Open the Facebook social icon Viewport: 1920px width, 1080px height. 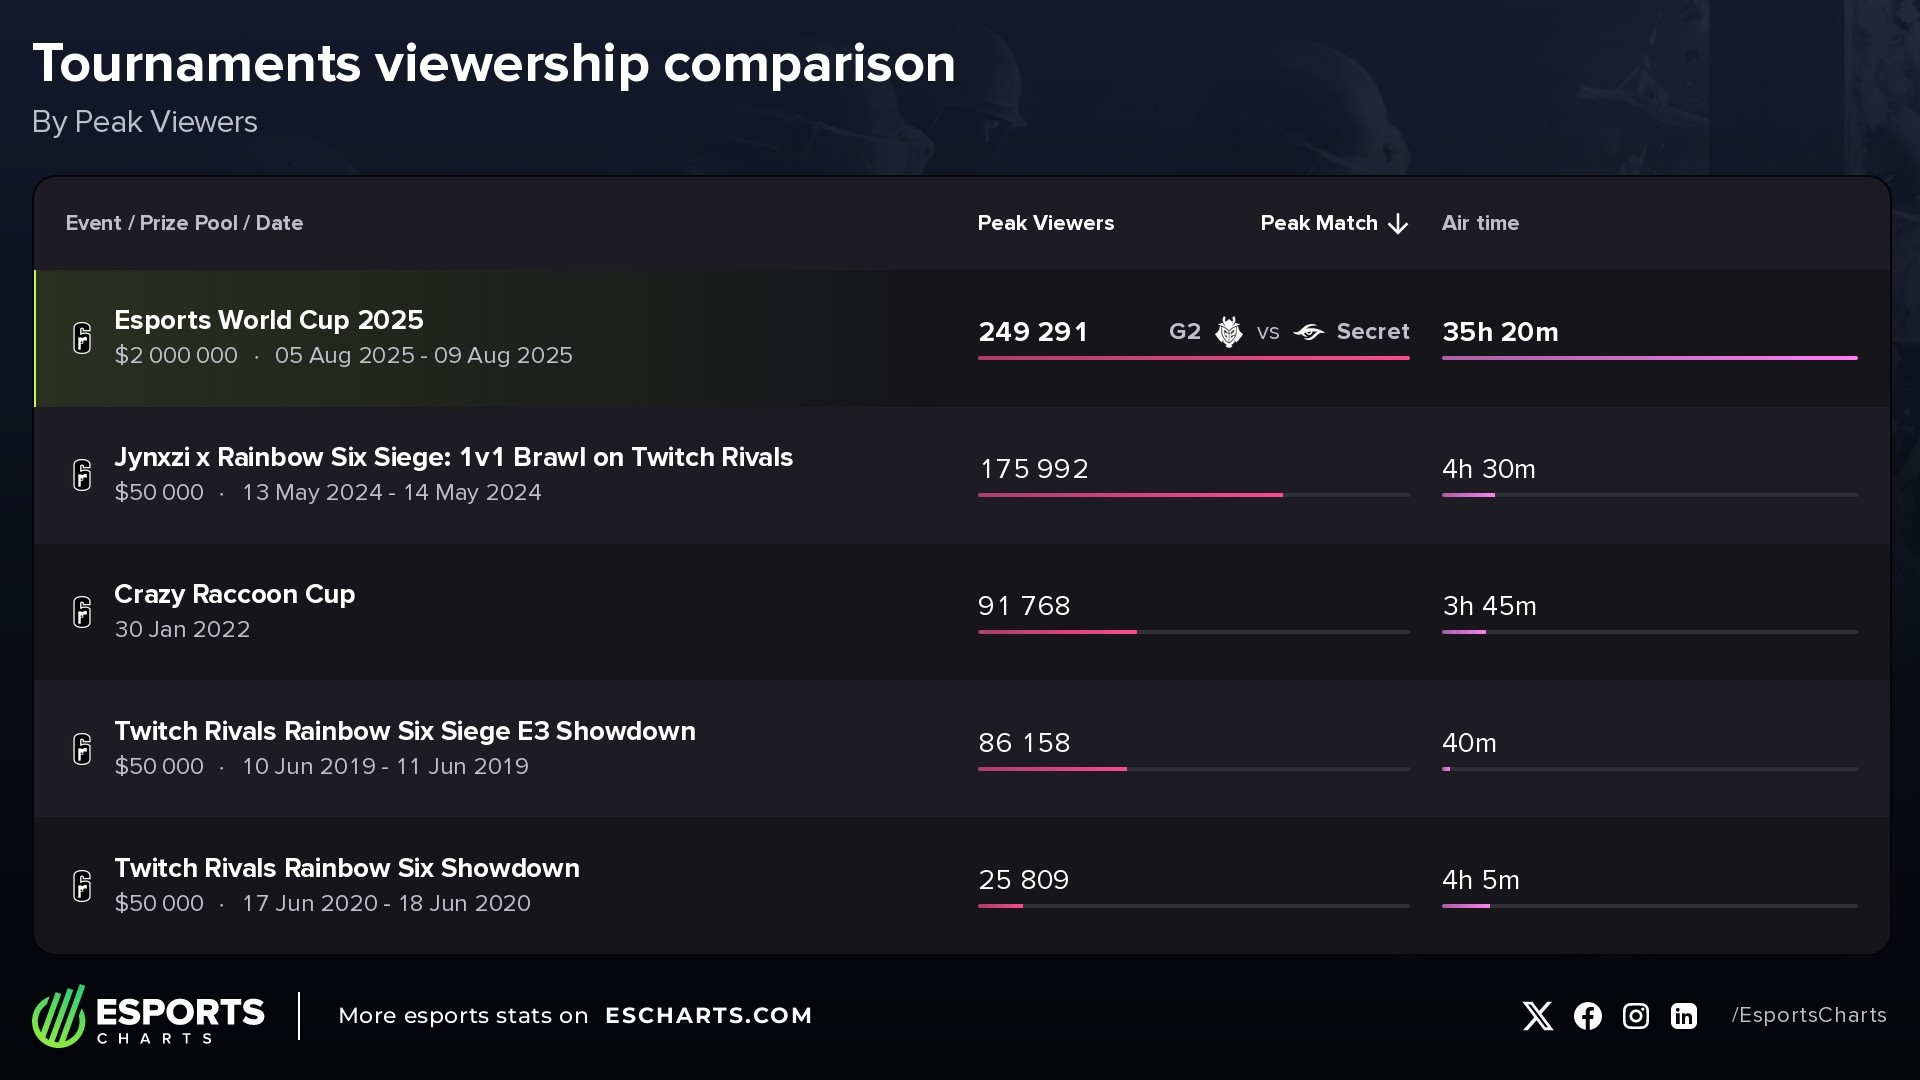point(1587,1016)
